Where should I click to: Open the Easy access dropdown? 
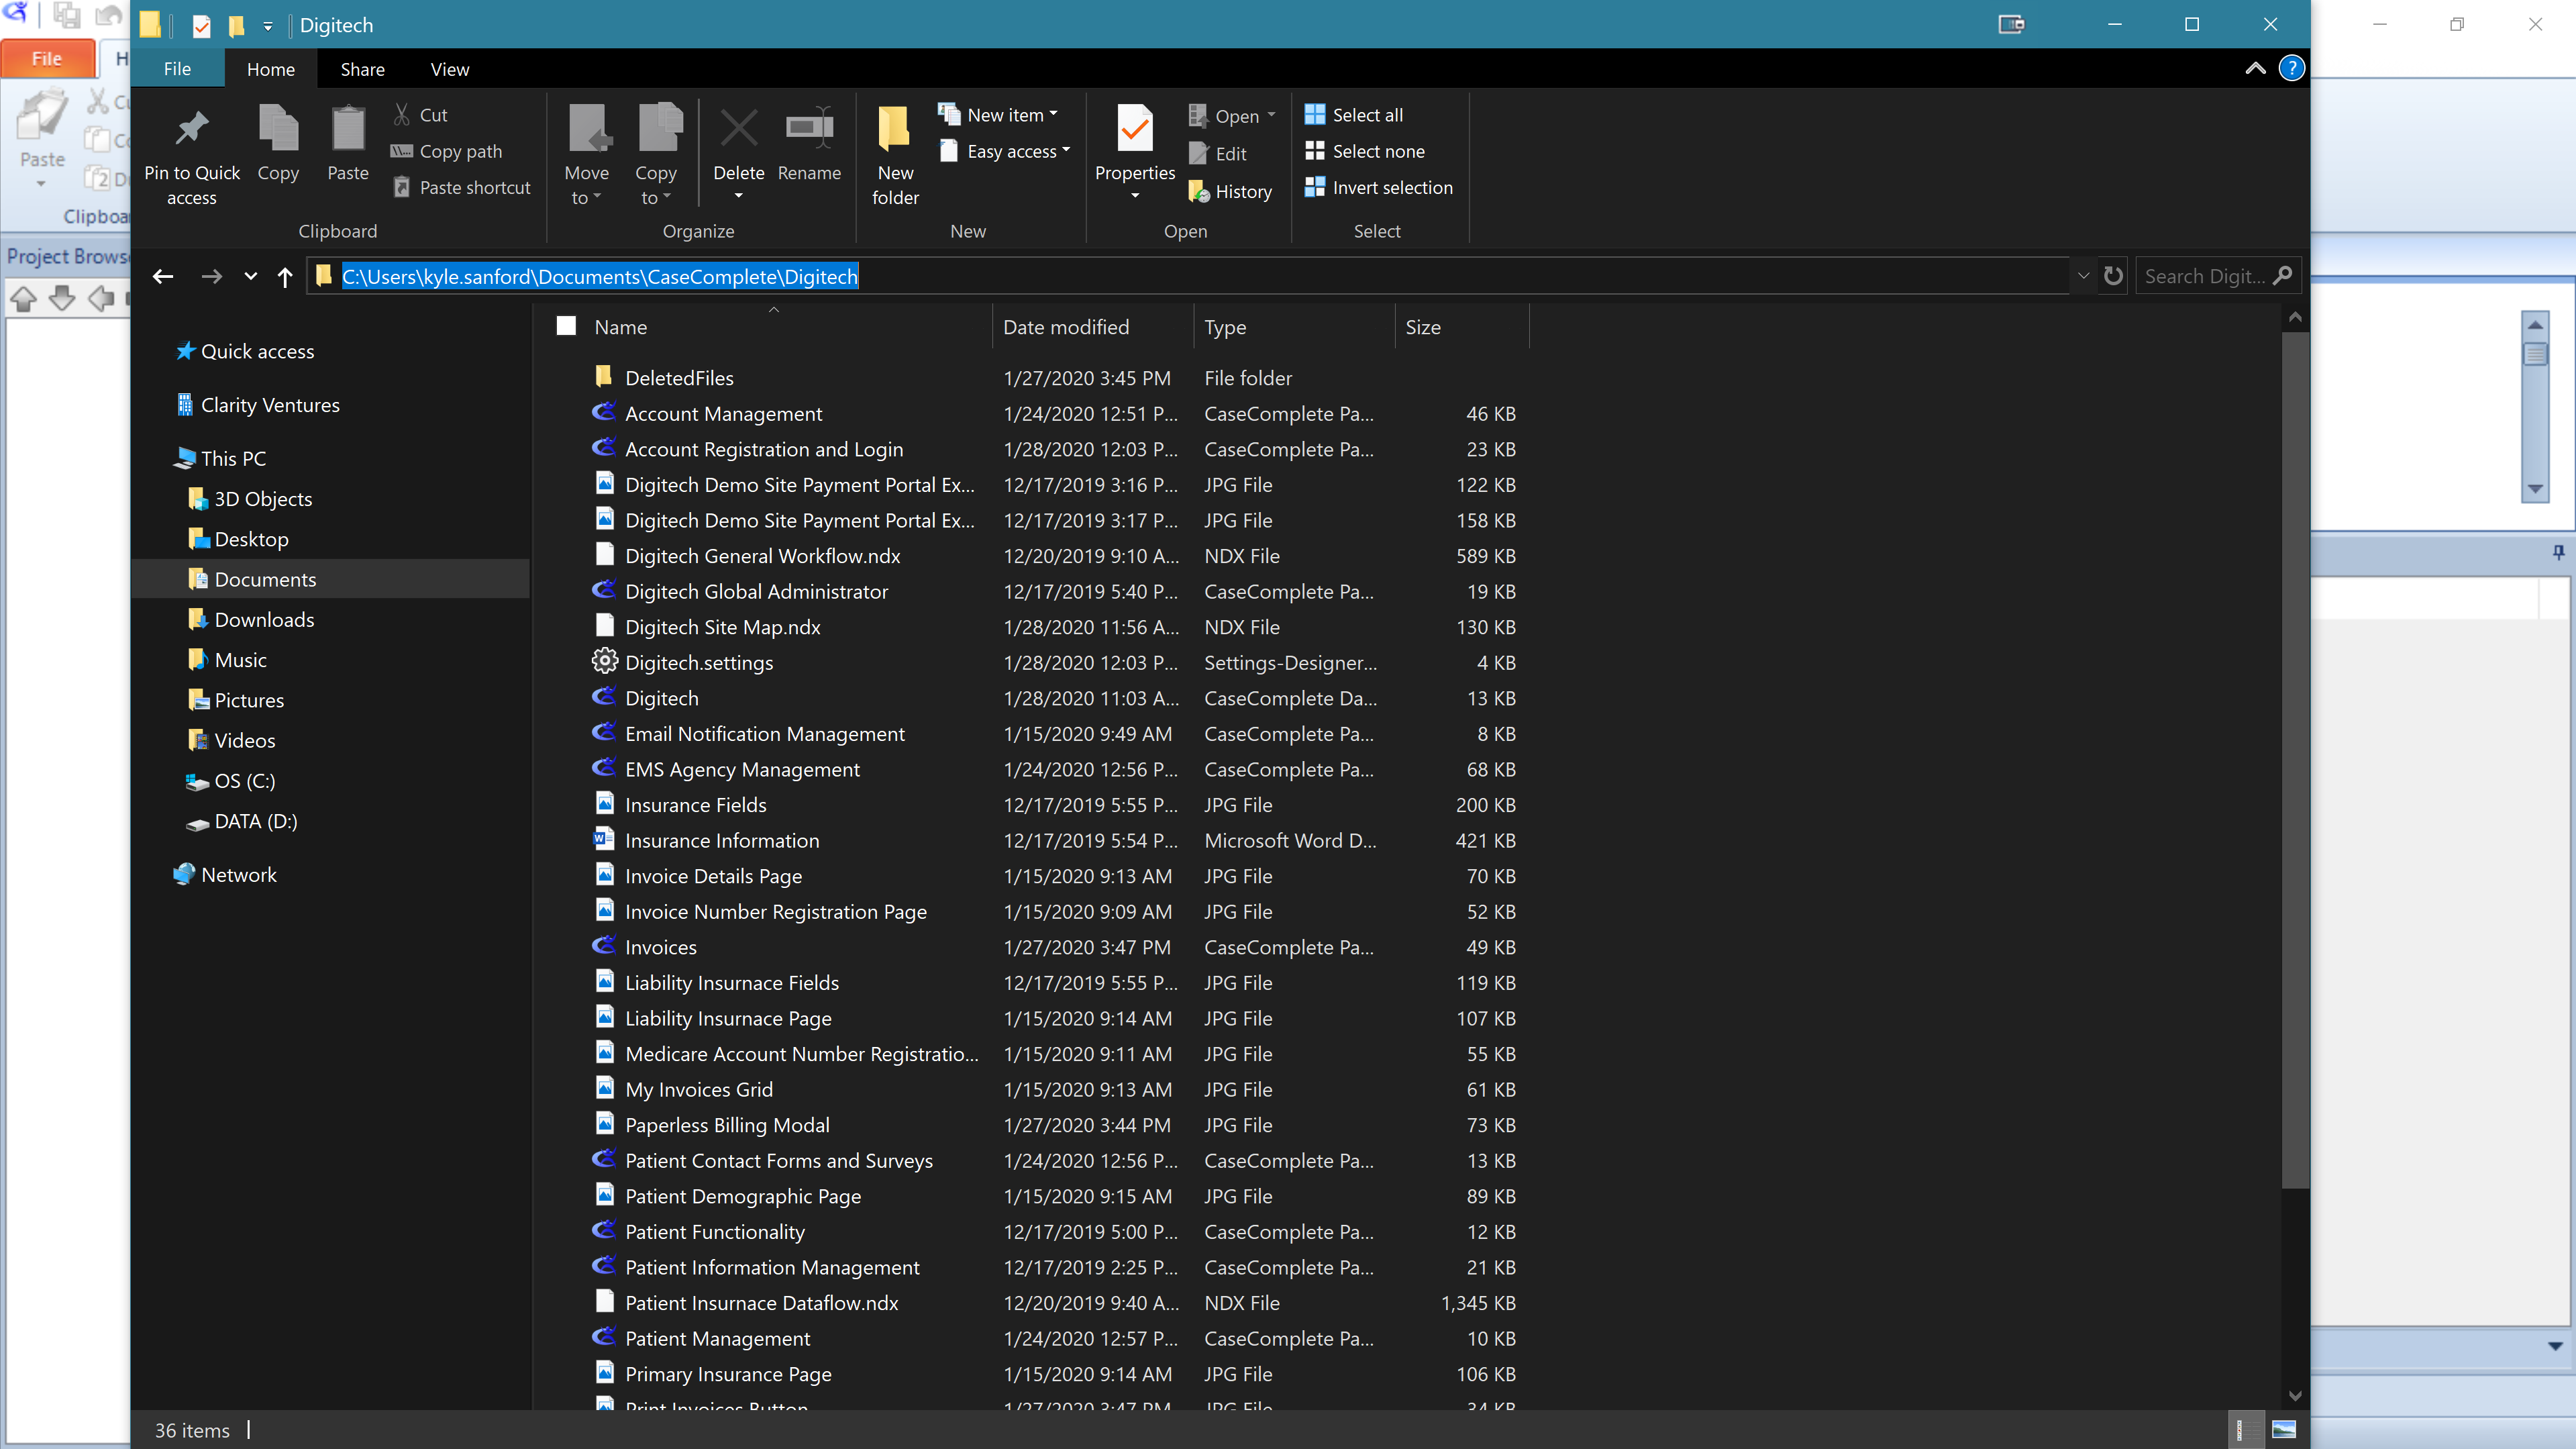pos(1005,151)
